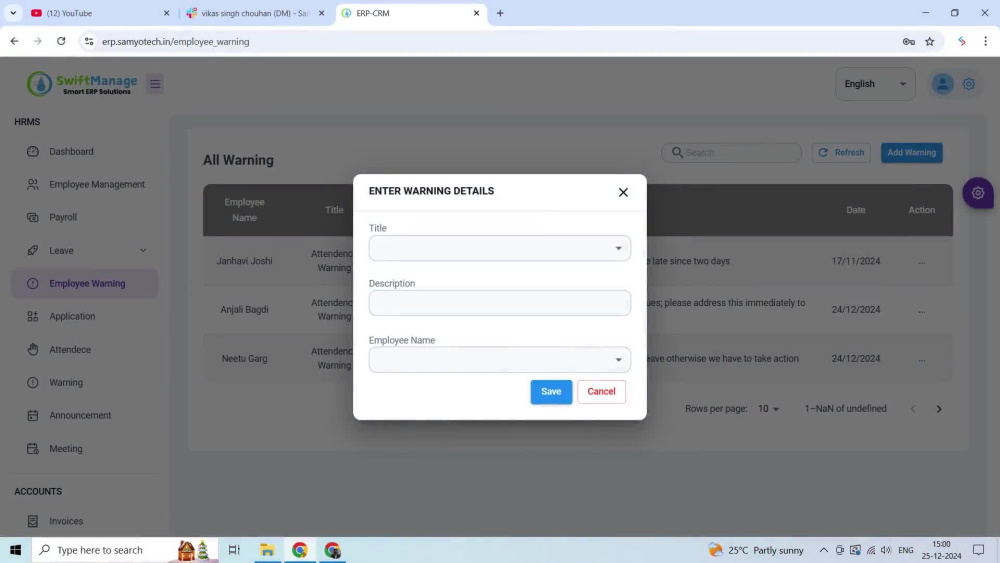
Task: Open Windows Start menu
Action: click(x=15, y=550)
